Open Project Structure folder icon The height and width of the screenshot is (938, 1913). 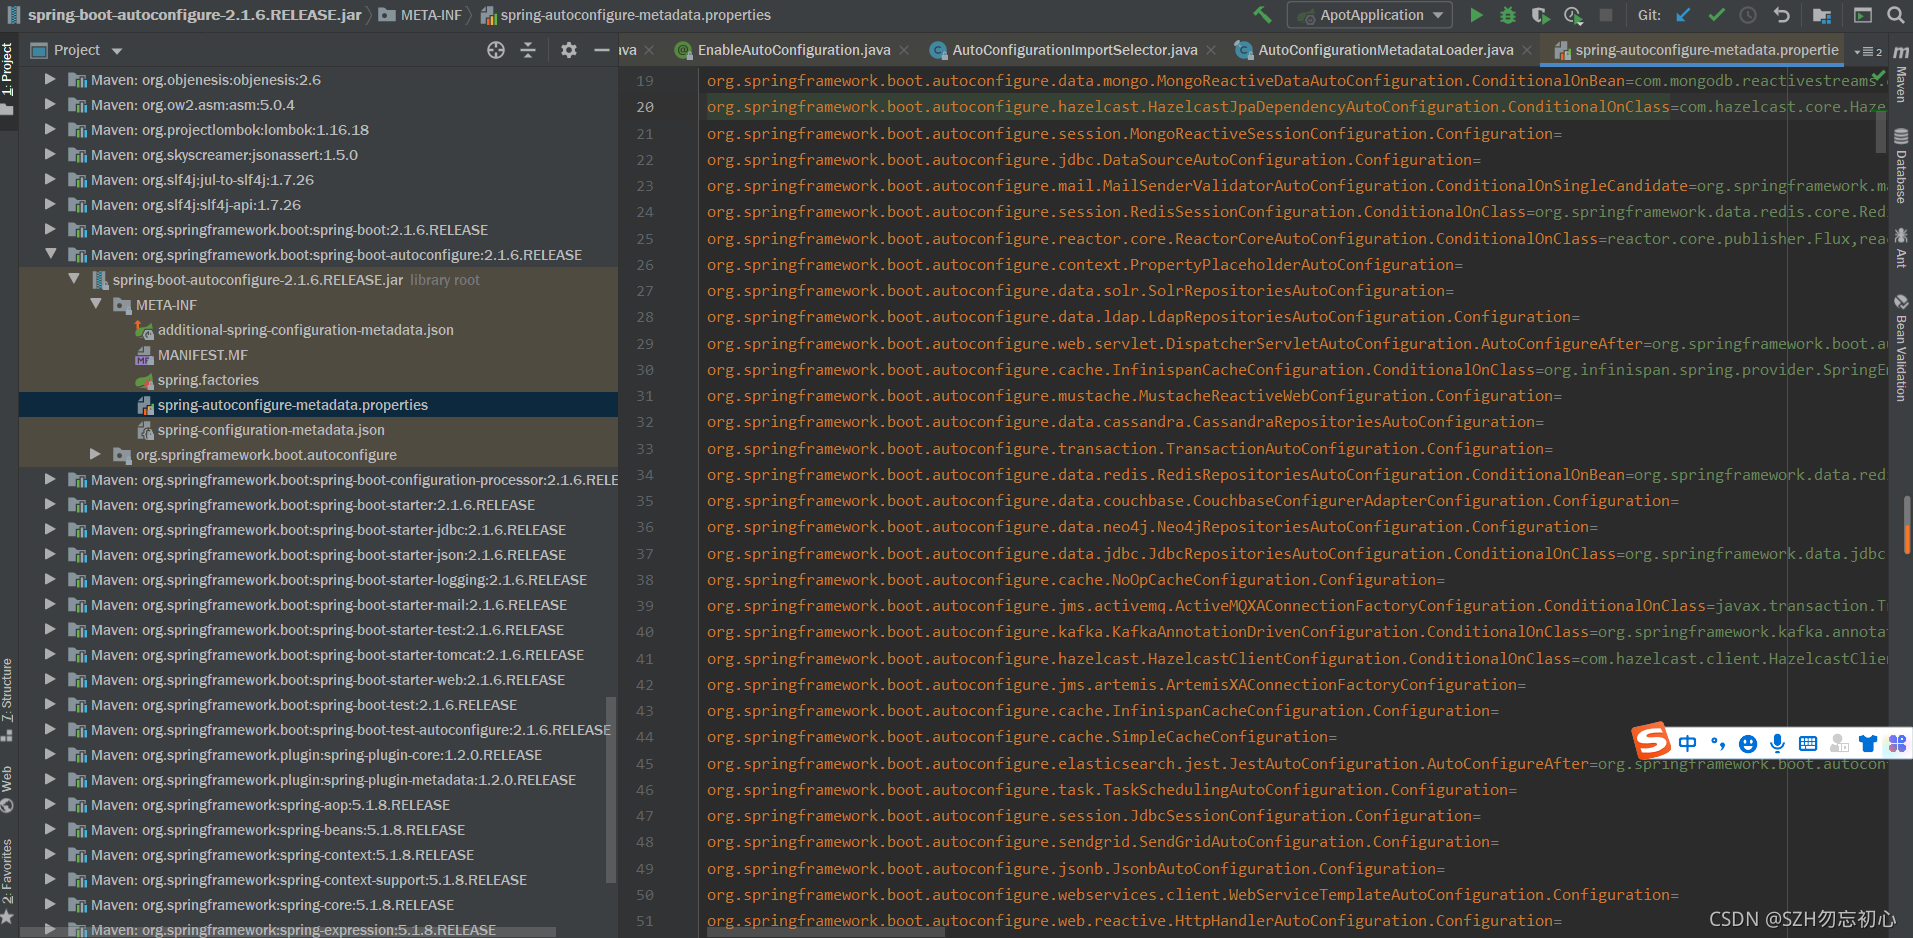pyautogui.click(x=1822, y=15)
